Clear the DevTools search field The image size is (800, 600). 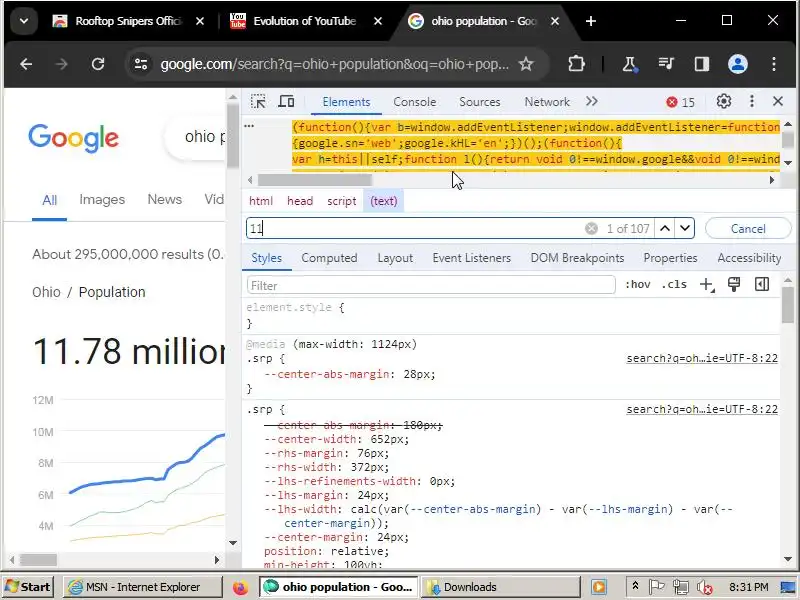pos(591,229)
